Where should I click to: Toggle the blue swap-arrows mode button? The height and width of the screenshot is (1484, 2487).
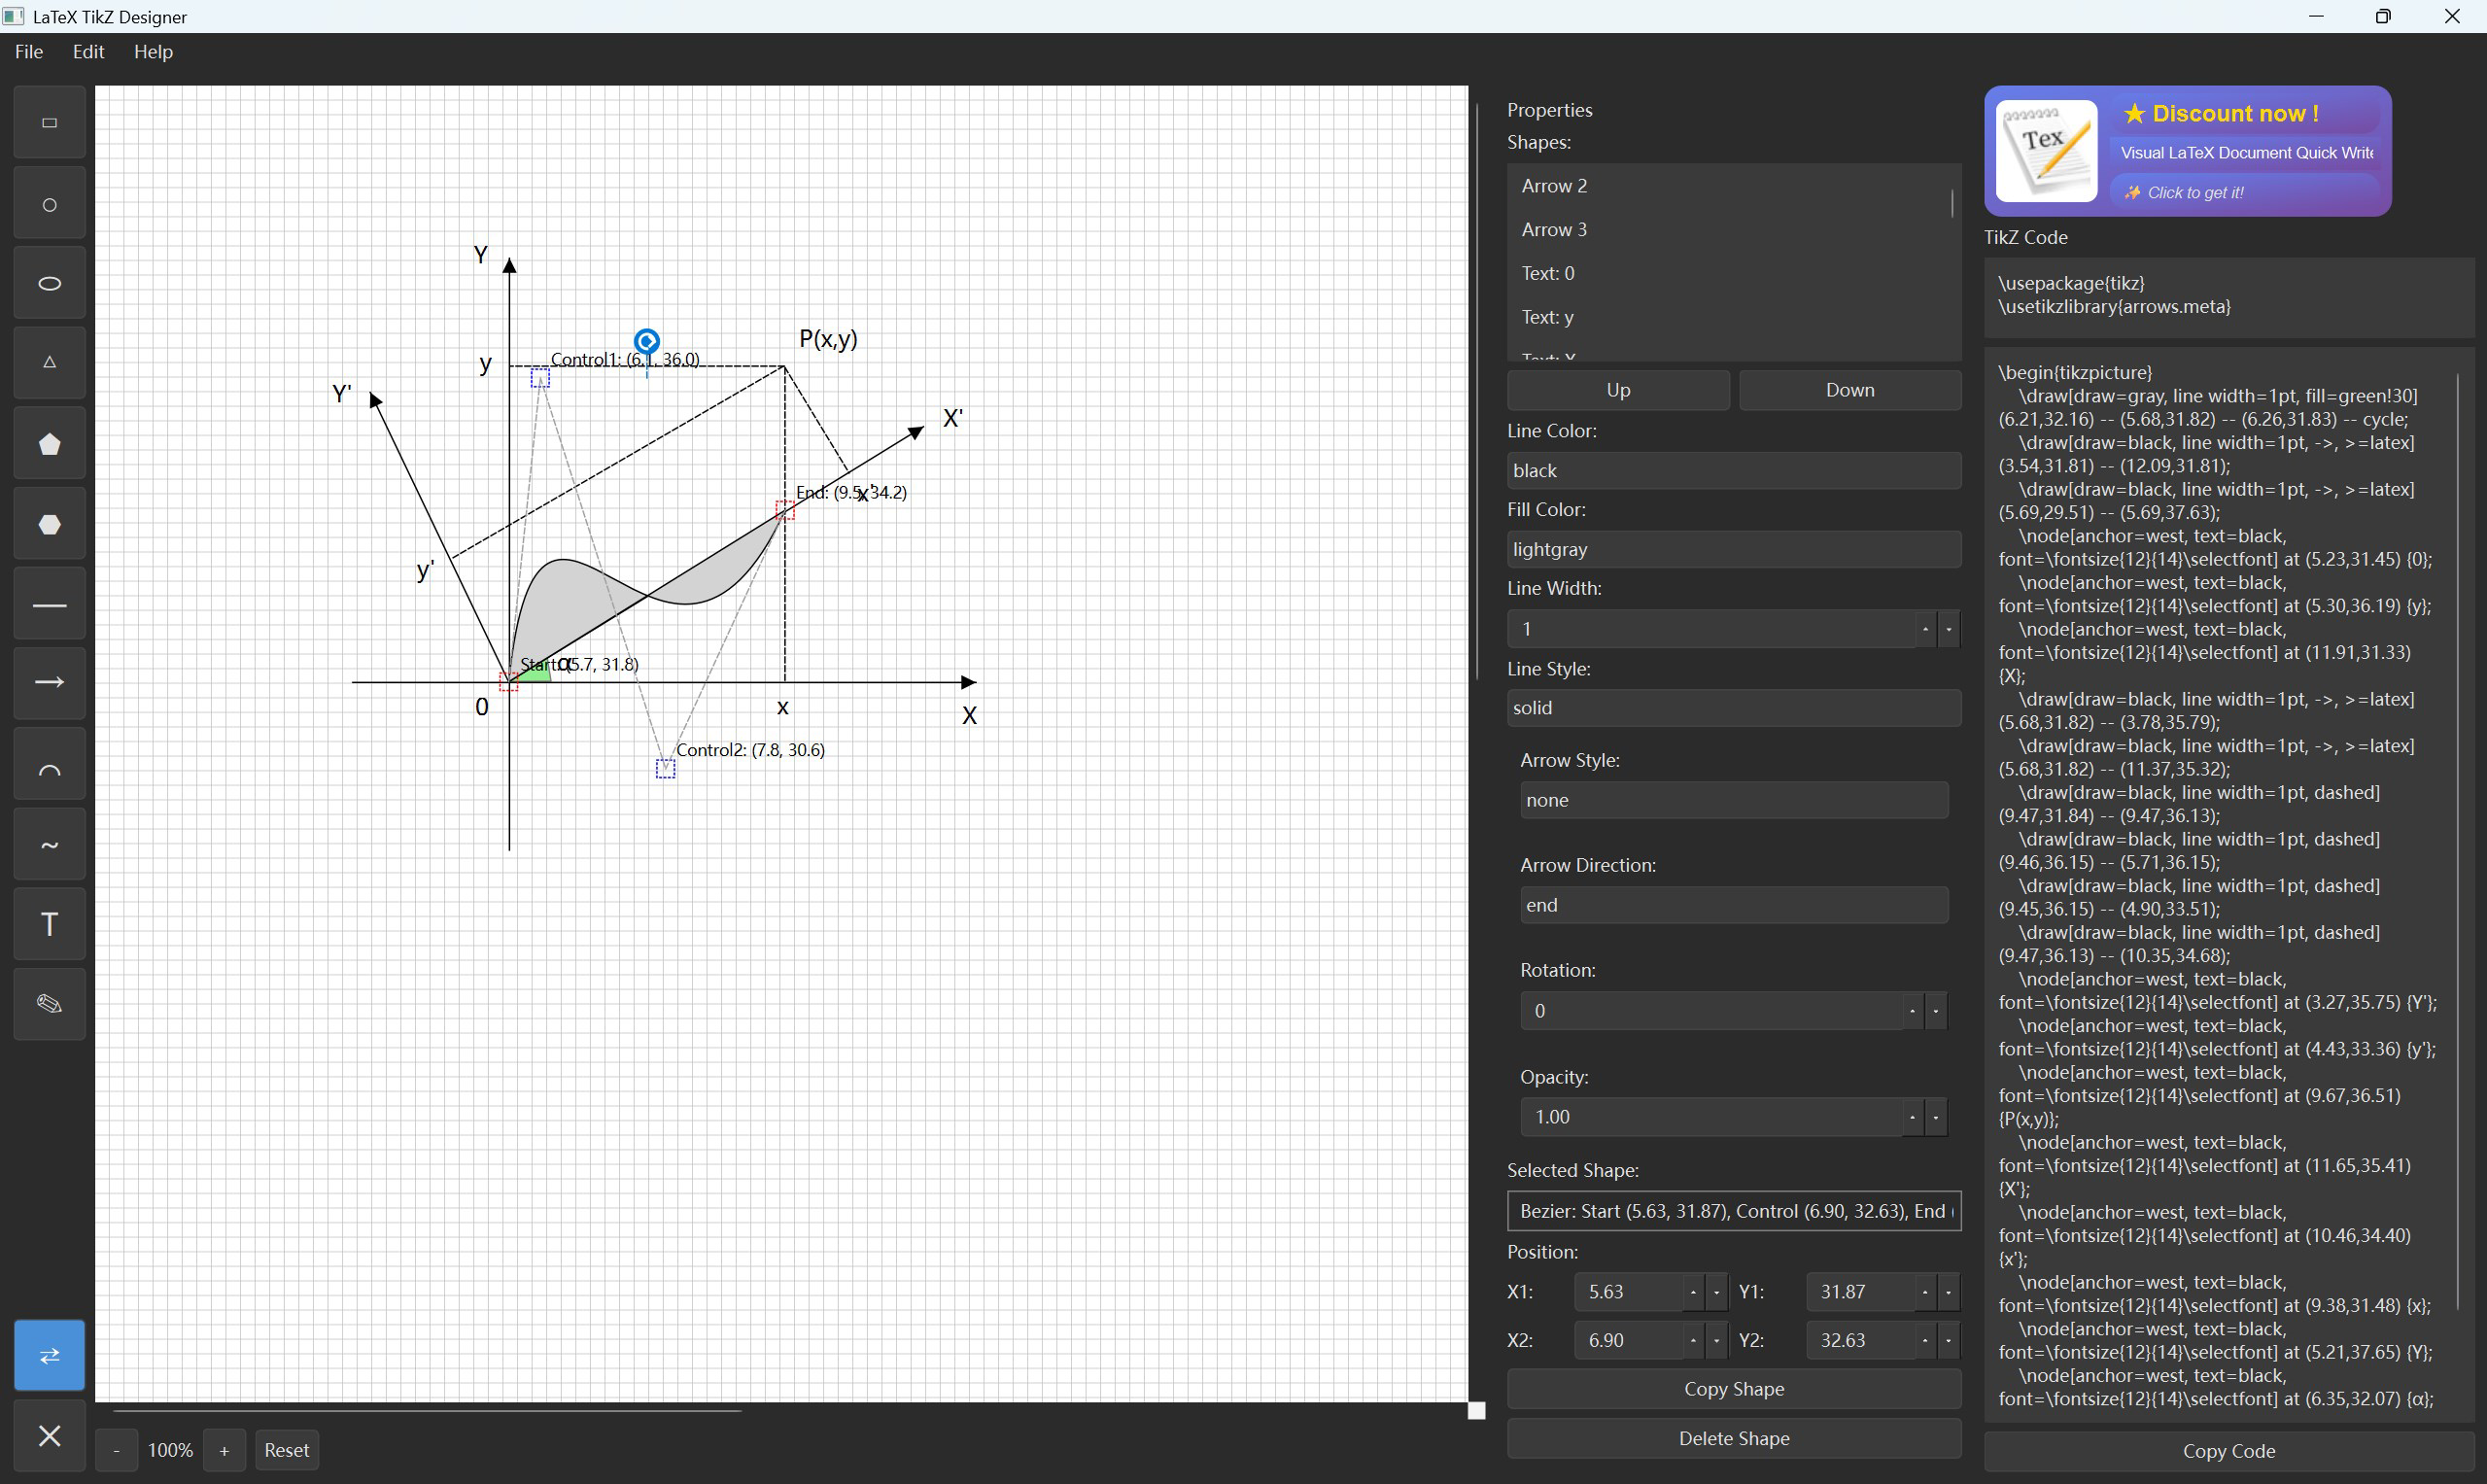tap(49, 1355)
